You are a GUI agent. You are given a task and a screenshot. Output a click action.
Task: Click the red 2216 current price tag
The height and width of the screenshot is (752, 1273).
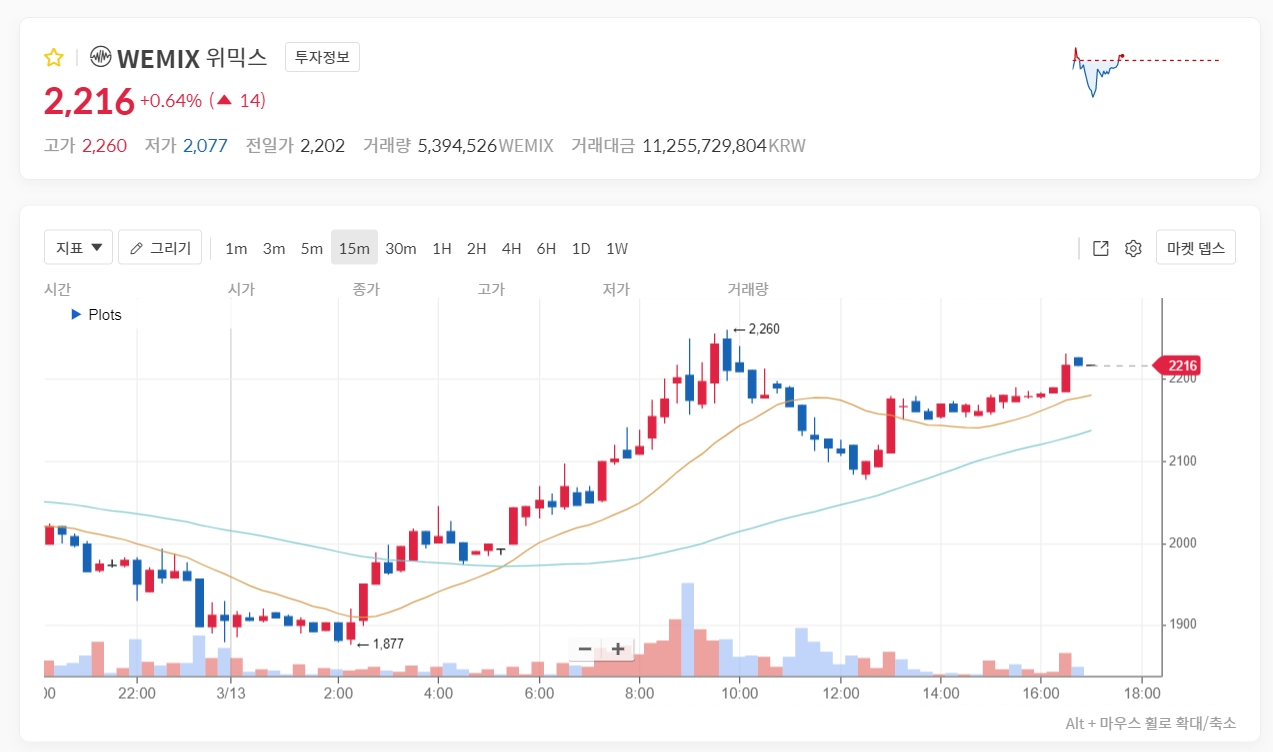click(x=1178, y=365)
